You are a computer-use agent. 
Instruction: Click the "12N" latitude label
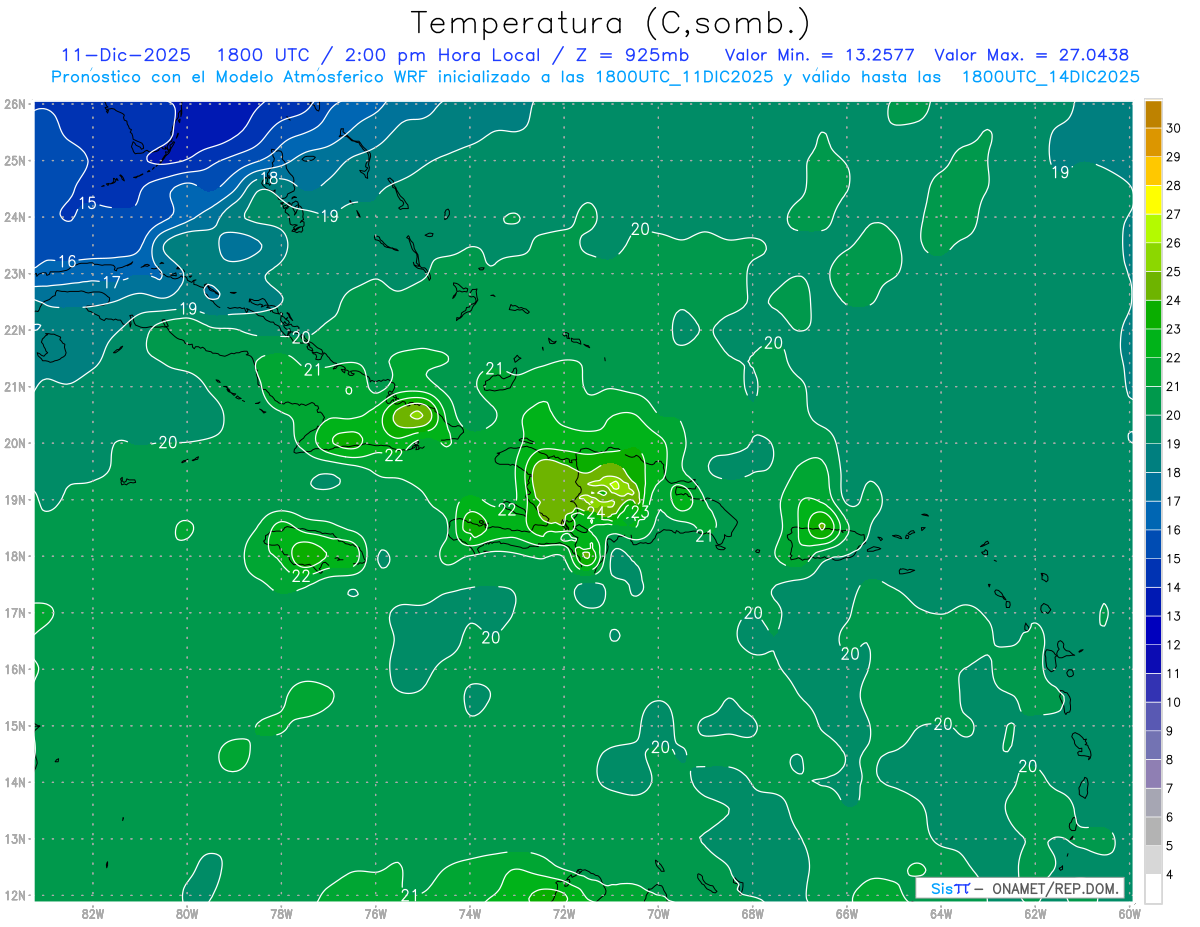click(x=14, y=895)
